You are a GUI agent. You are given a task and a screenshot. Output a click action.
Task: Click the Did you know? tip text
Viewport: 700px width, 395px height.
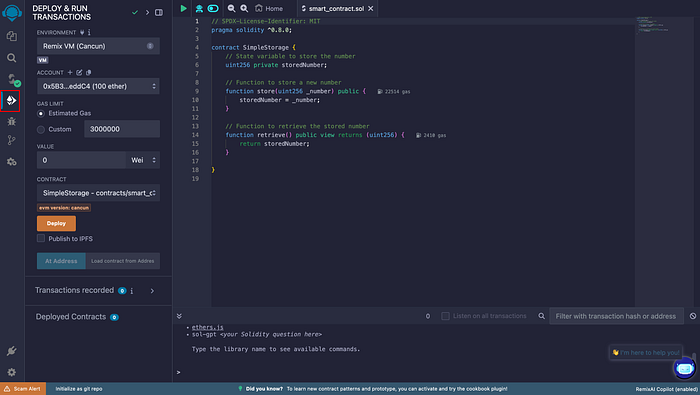[376, 389]
